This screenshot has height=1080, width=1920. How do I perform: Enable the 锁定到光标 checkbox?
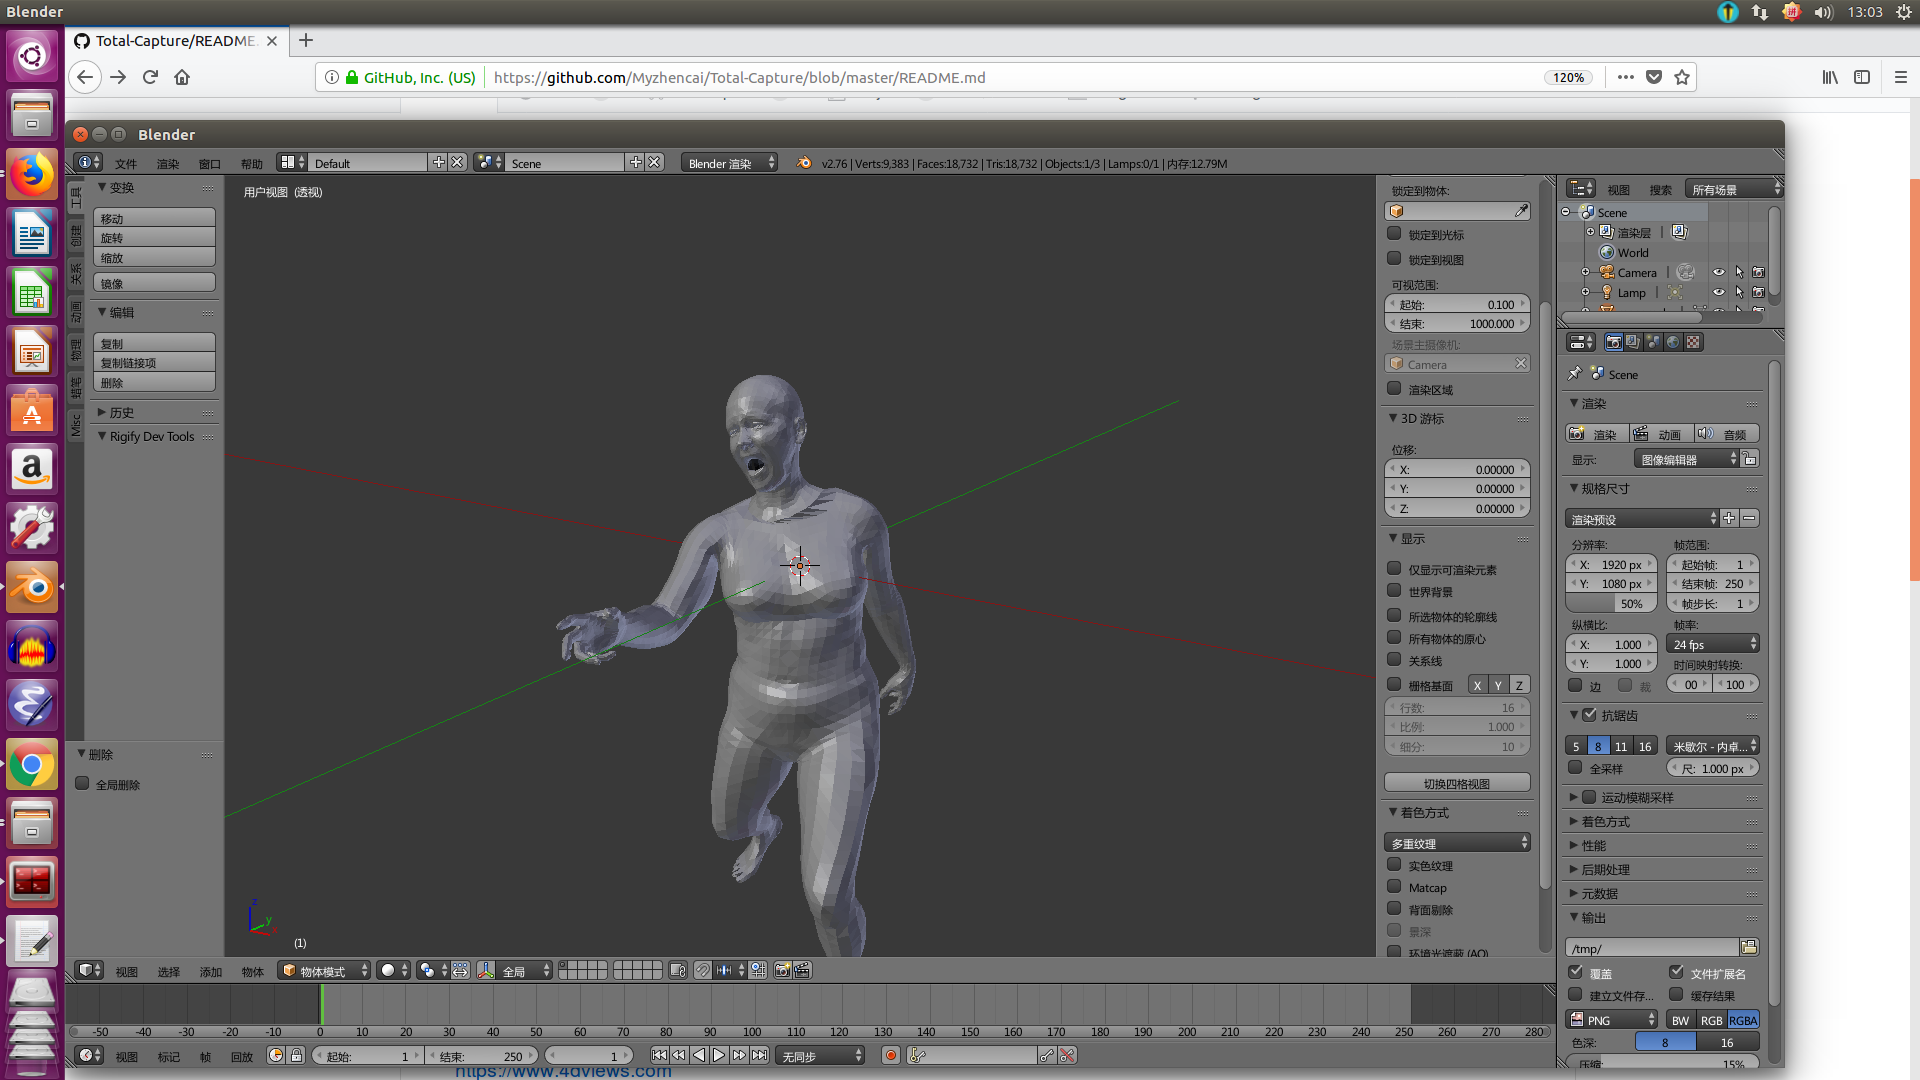tap(1394, 233)
